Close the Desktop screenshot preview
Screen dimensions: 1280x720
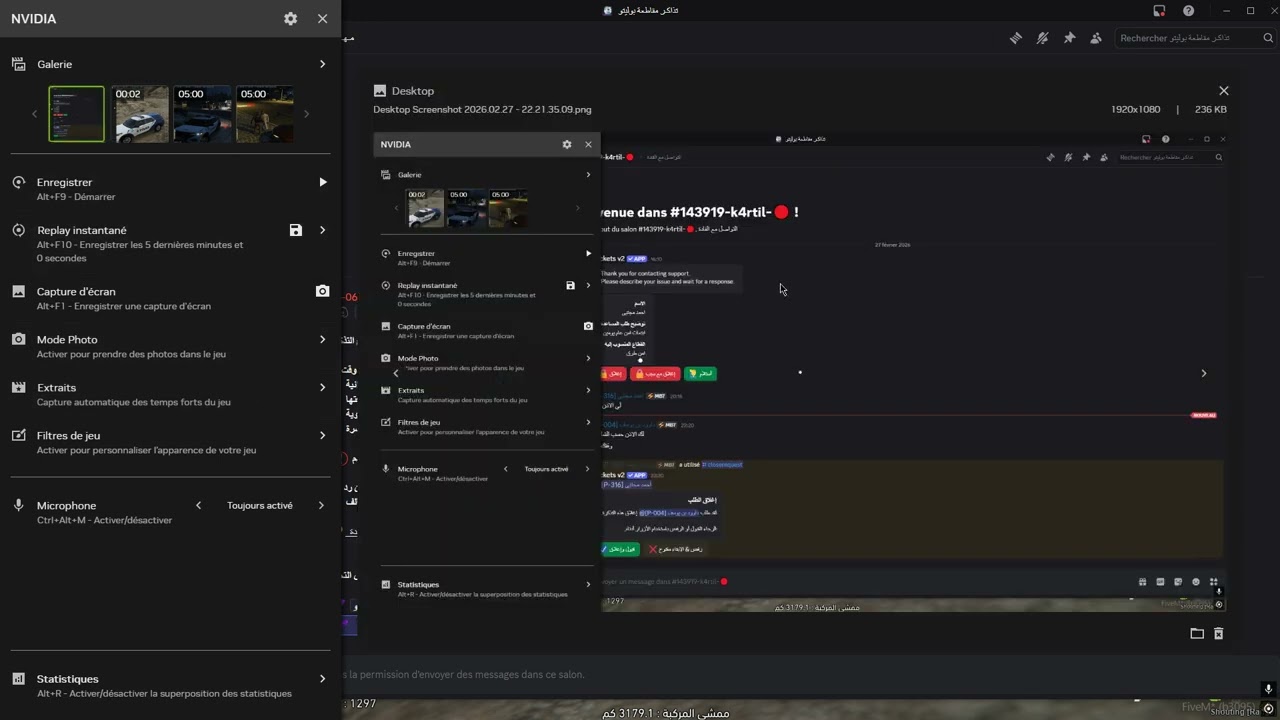pos(1223,91)
